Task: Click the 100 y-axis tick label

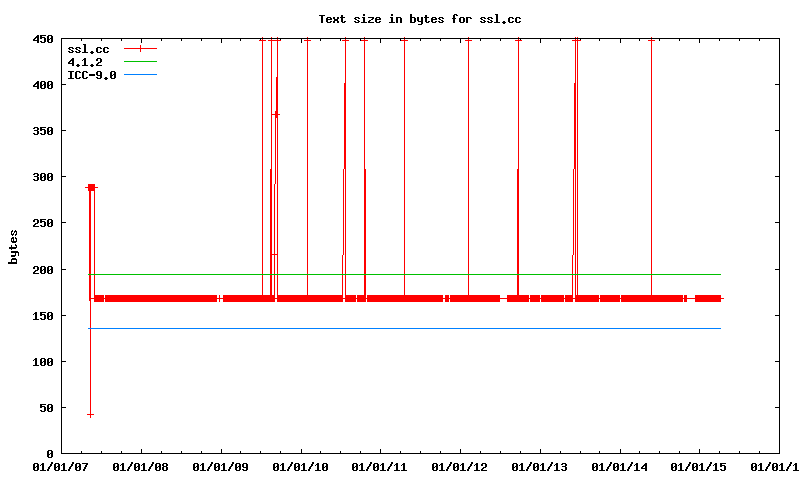Action: coord(43,362)
